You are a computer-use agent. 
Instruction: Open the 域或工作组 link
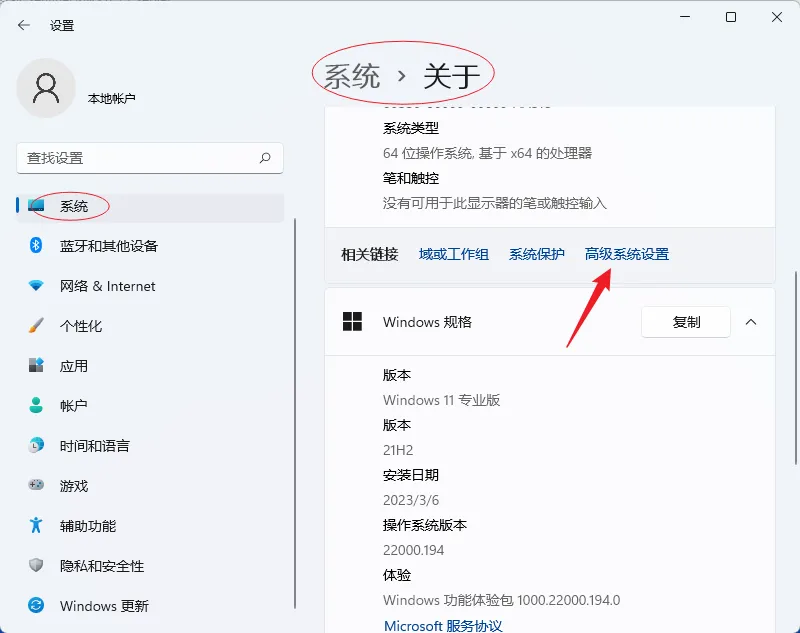[x=454, y=254]
